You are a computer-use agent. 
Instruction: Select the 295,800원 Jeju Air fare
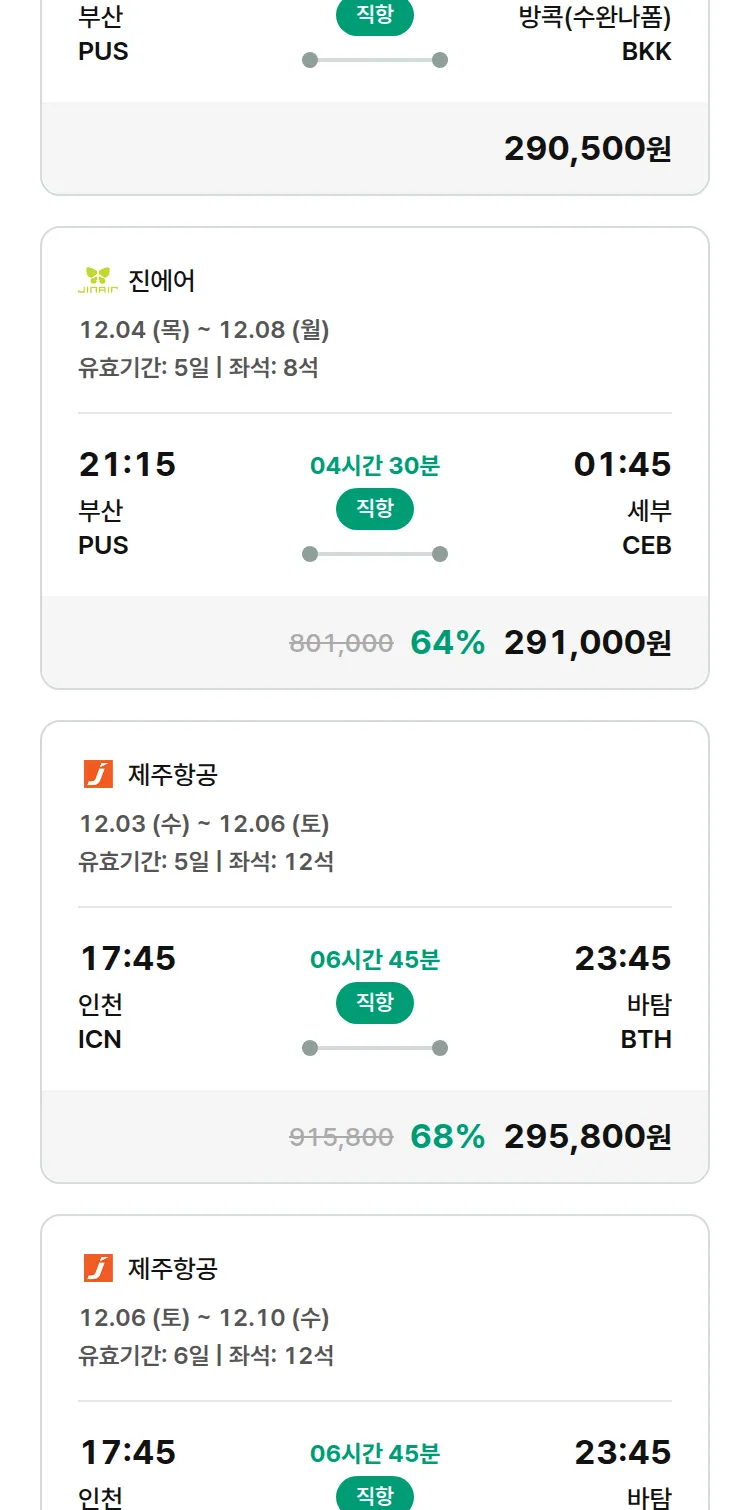coord(587,1137)
